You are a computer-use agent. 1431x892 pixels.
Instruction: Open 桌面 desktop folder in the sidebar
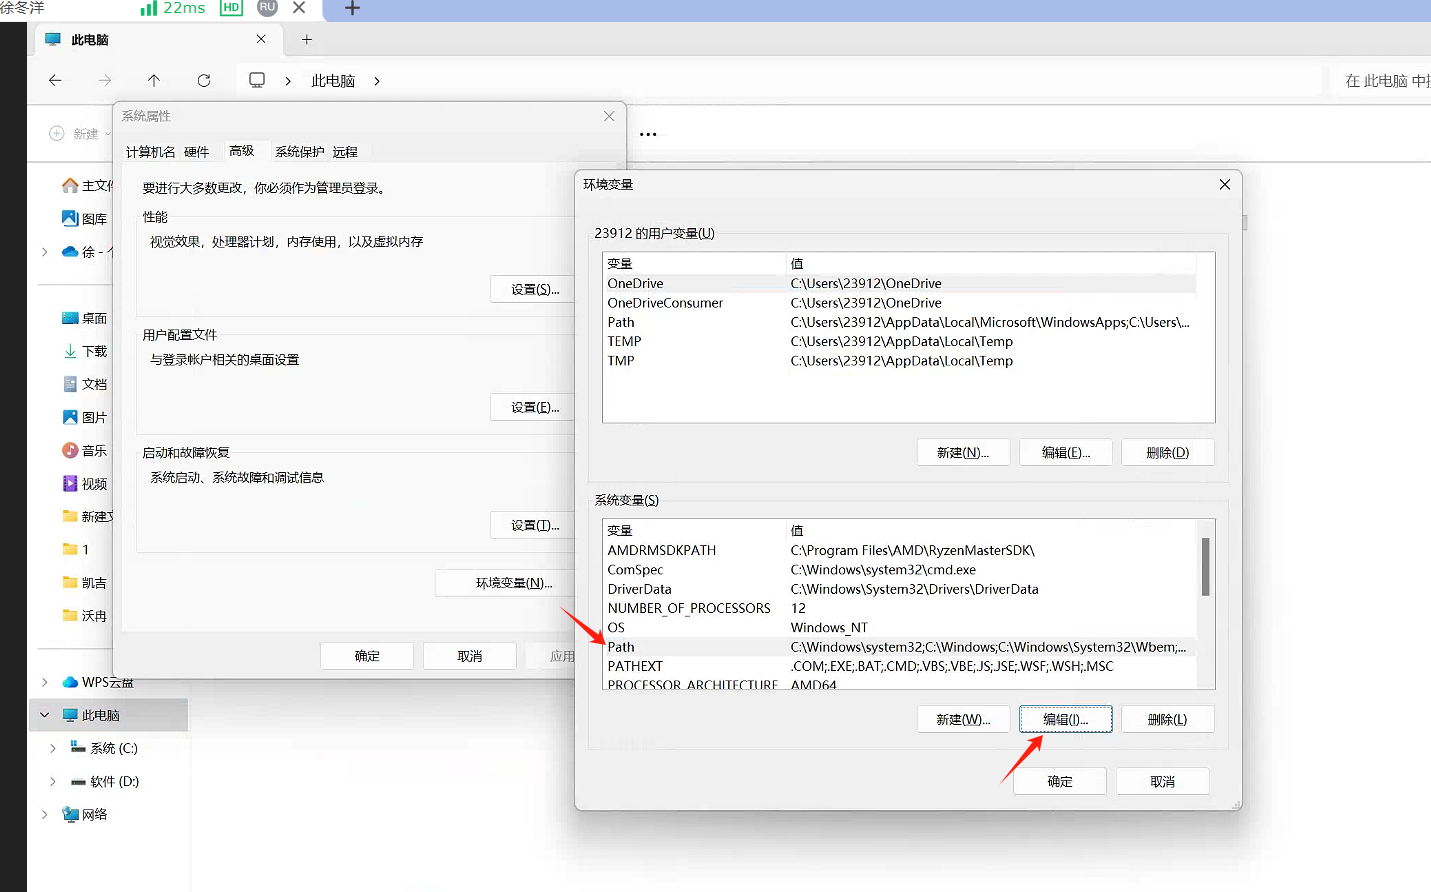click(x=85, y=318)
